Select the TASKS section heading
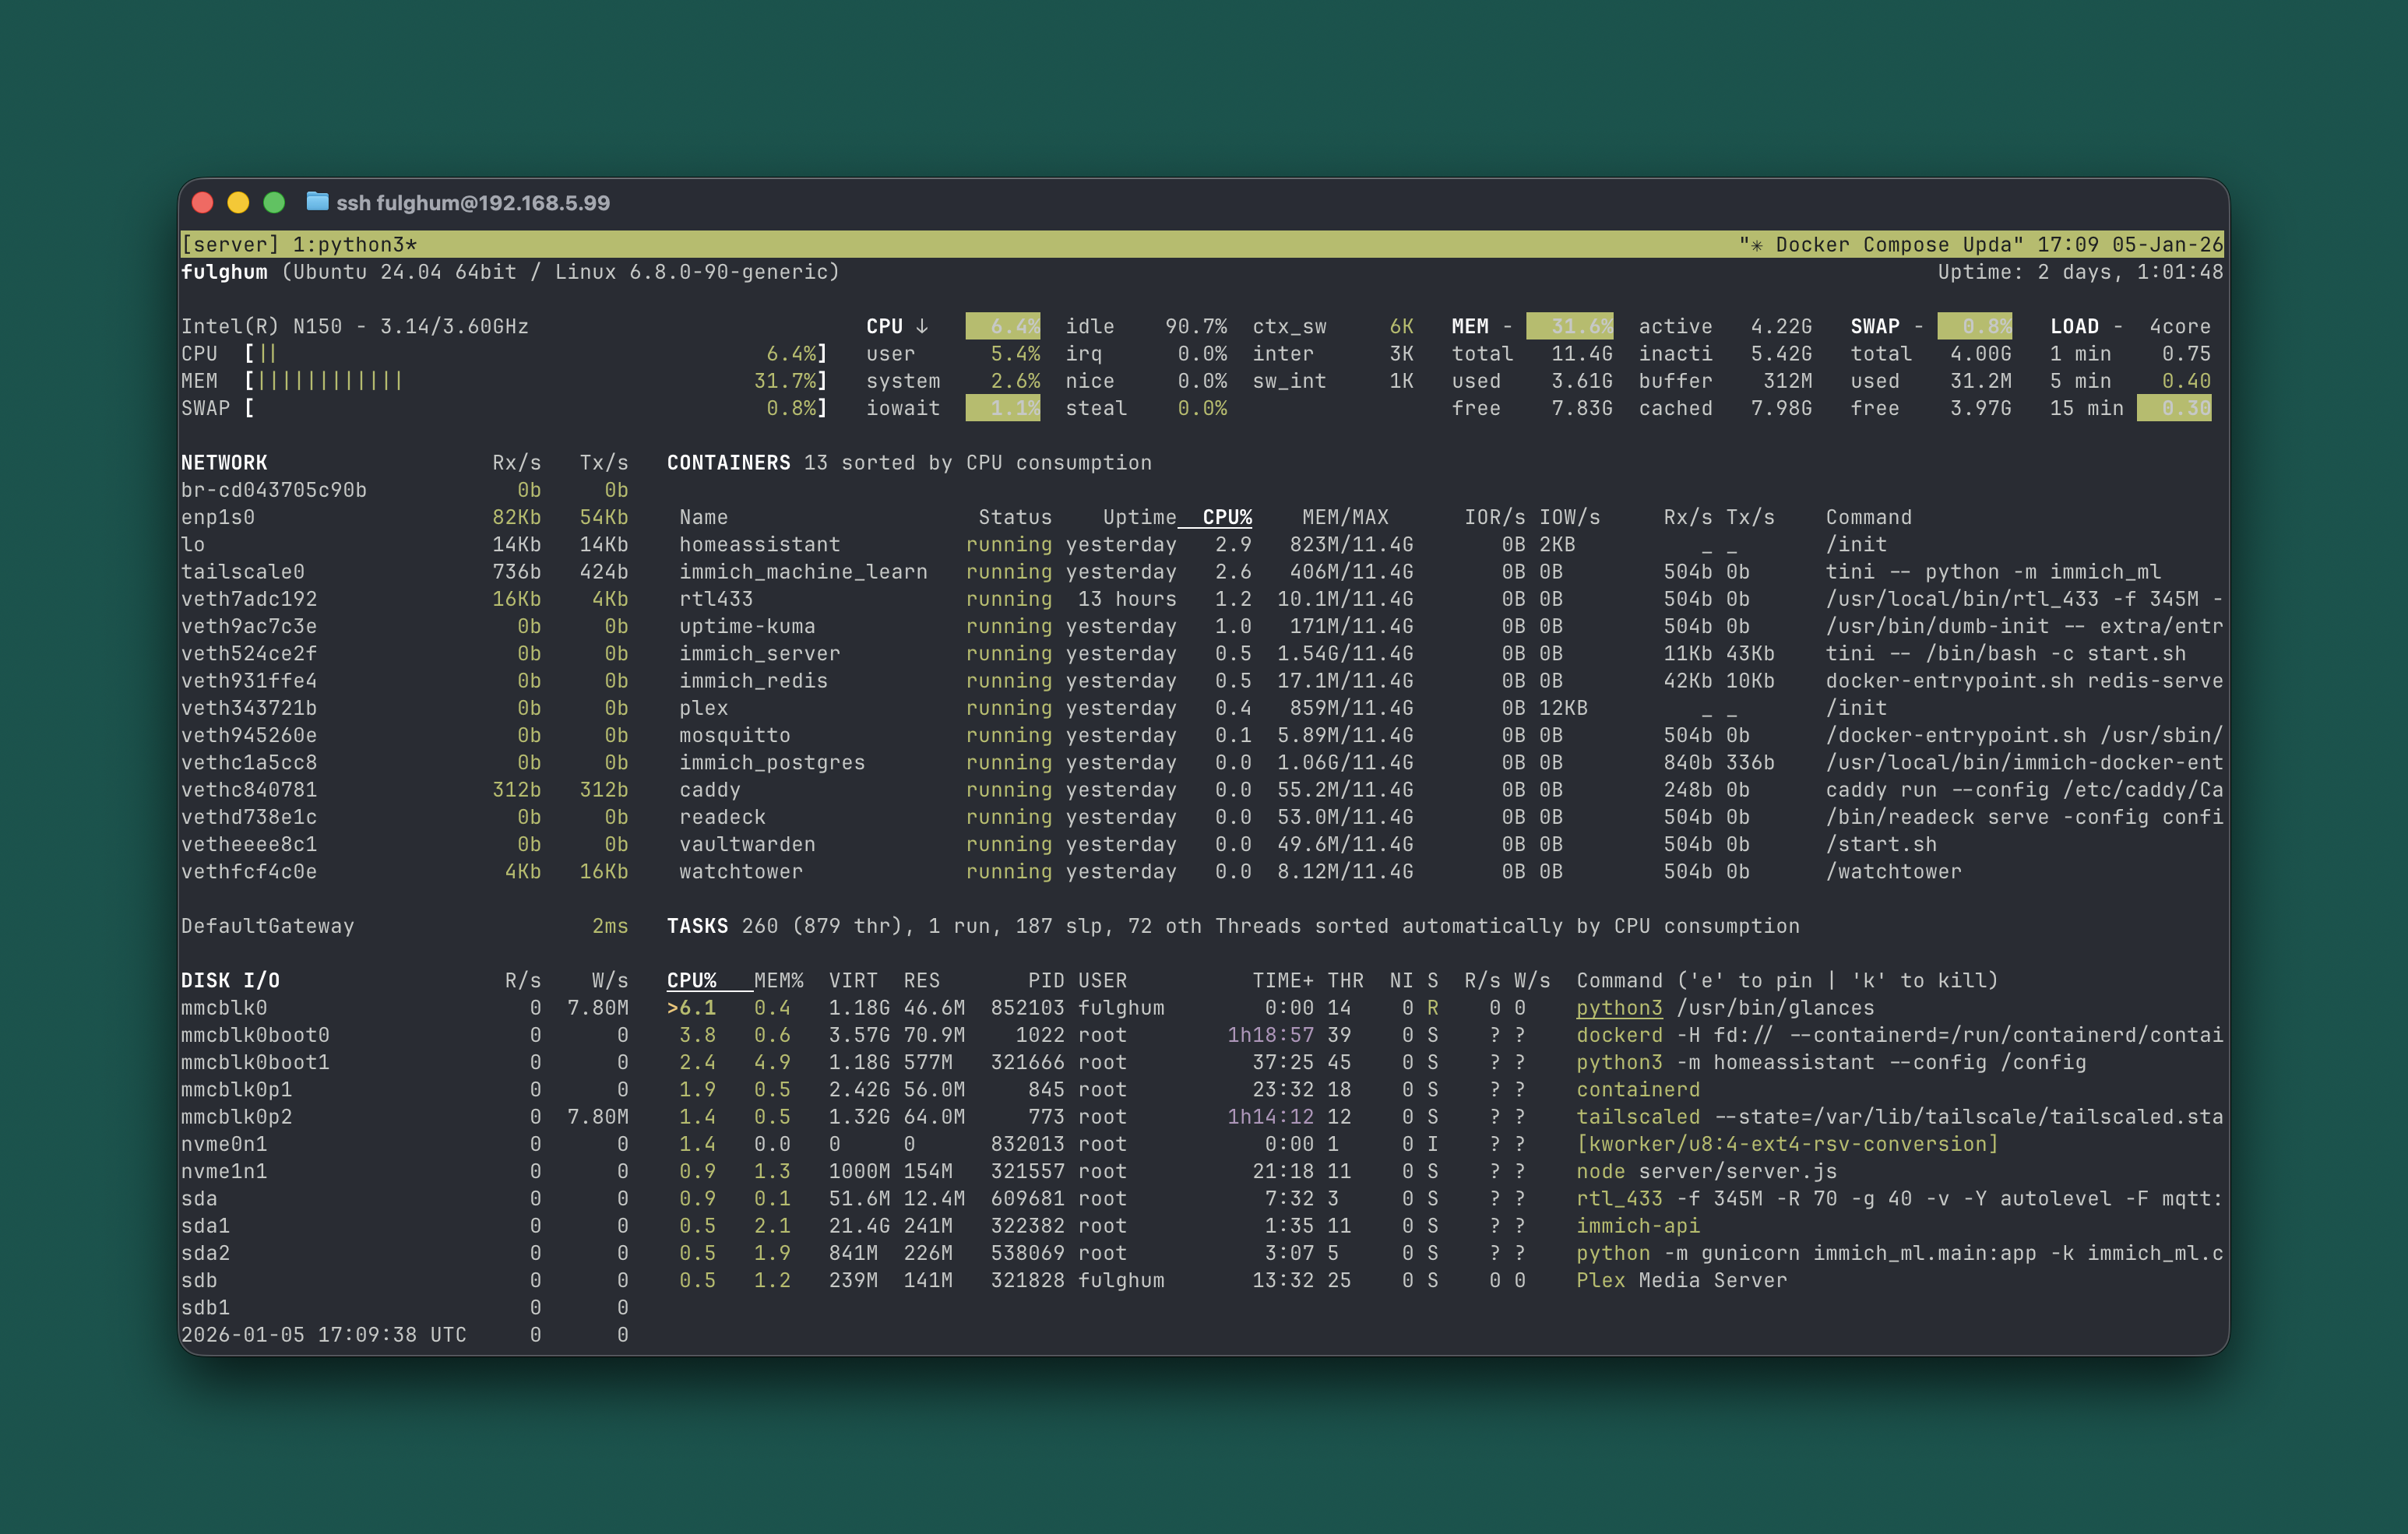The height and width of the screenshot is (1534, 2408). 697,926
